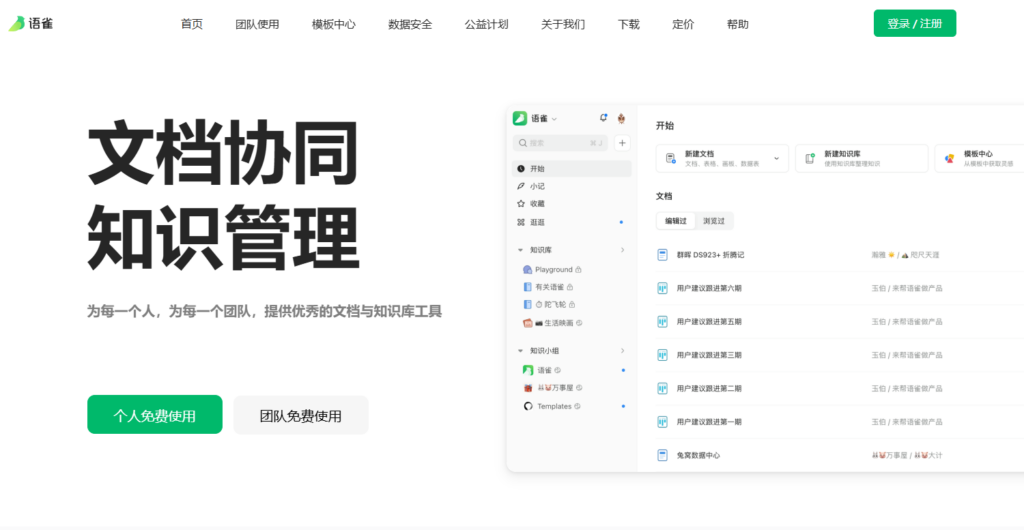Screen dimensions: 1024x530
Task: Open the 模板中心 nav item in header
Action: pyautogui.click(x=334, y=24)
